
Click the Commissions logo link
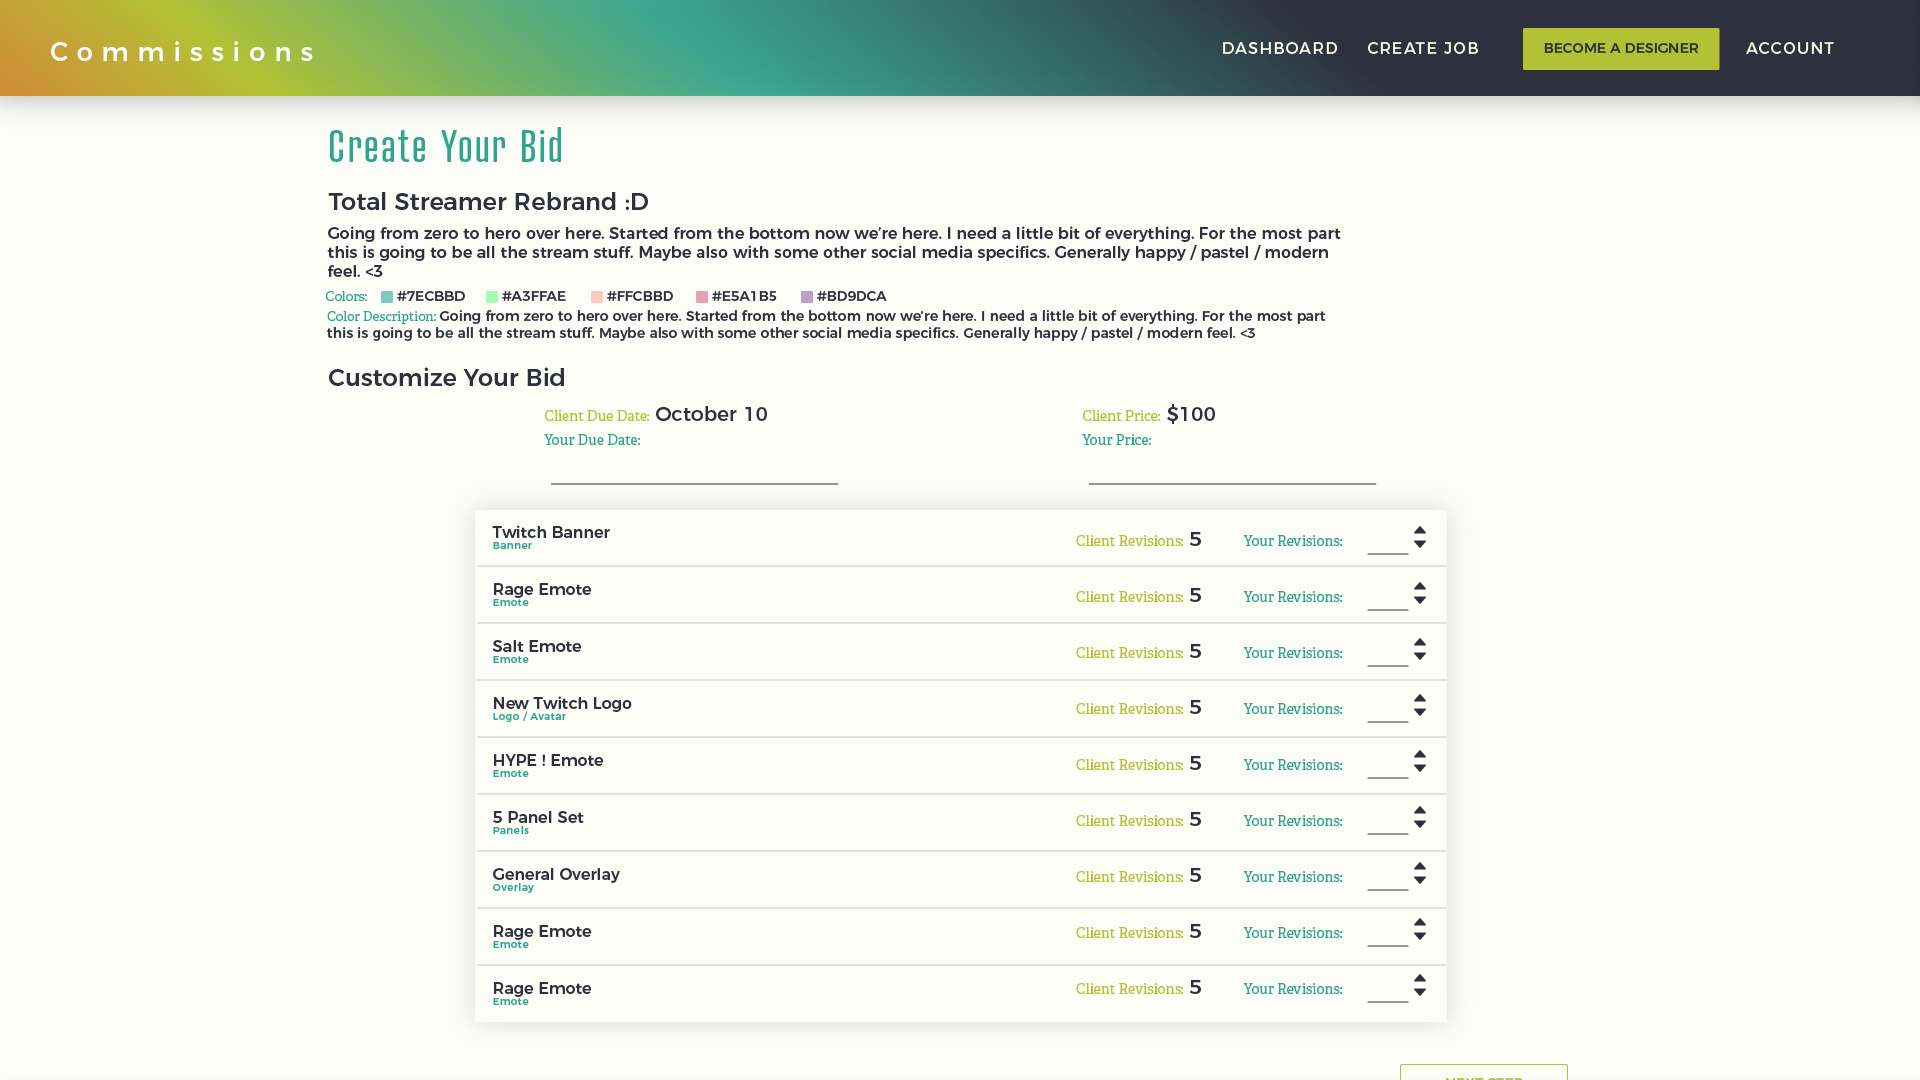point(183,52)
